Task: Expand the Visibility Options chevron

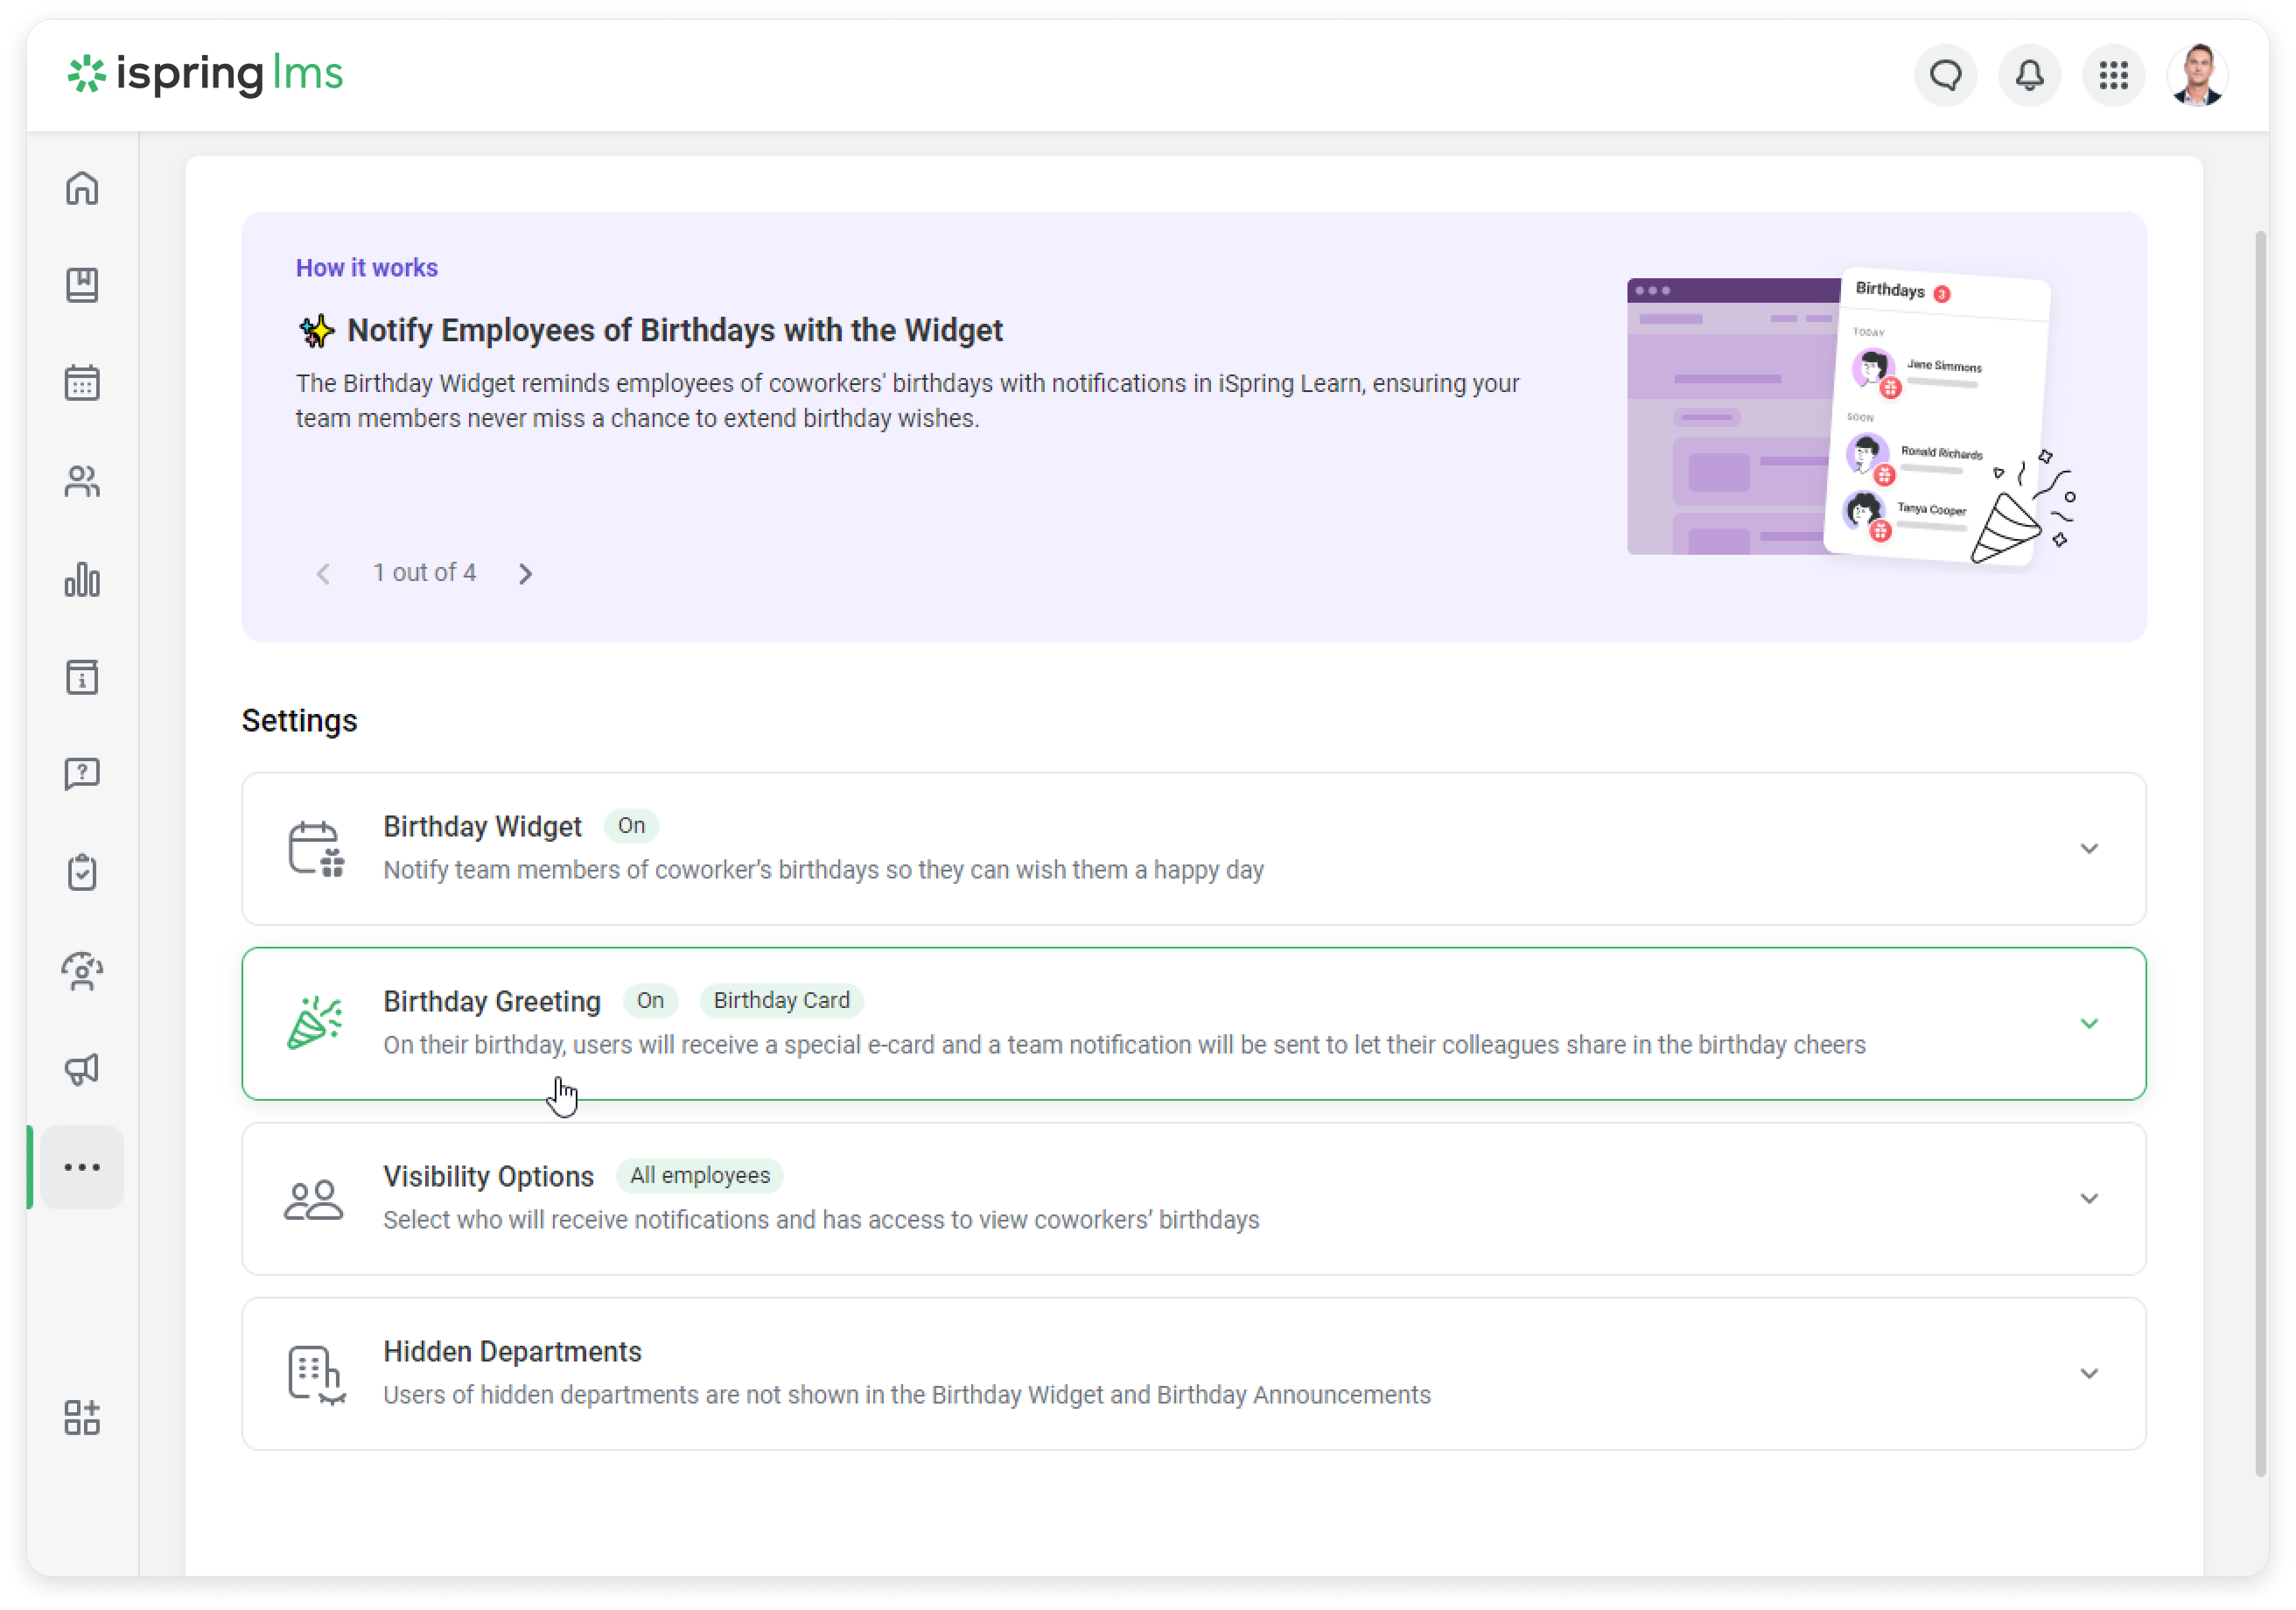Action: [x=2088, y=1198]
